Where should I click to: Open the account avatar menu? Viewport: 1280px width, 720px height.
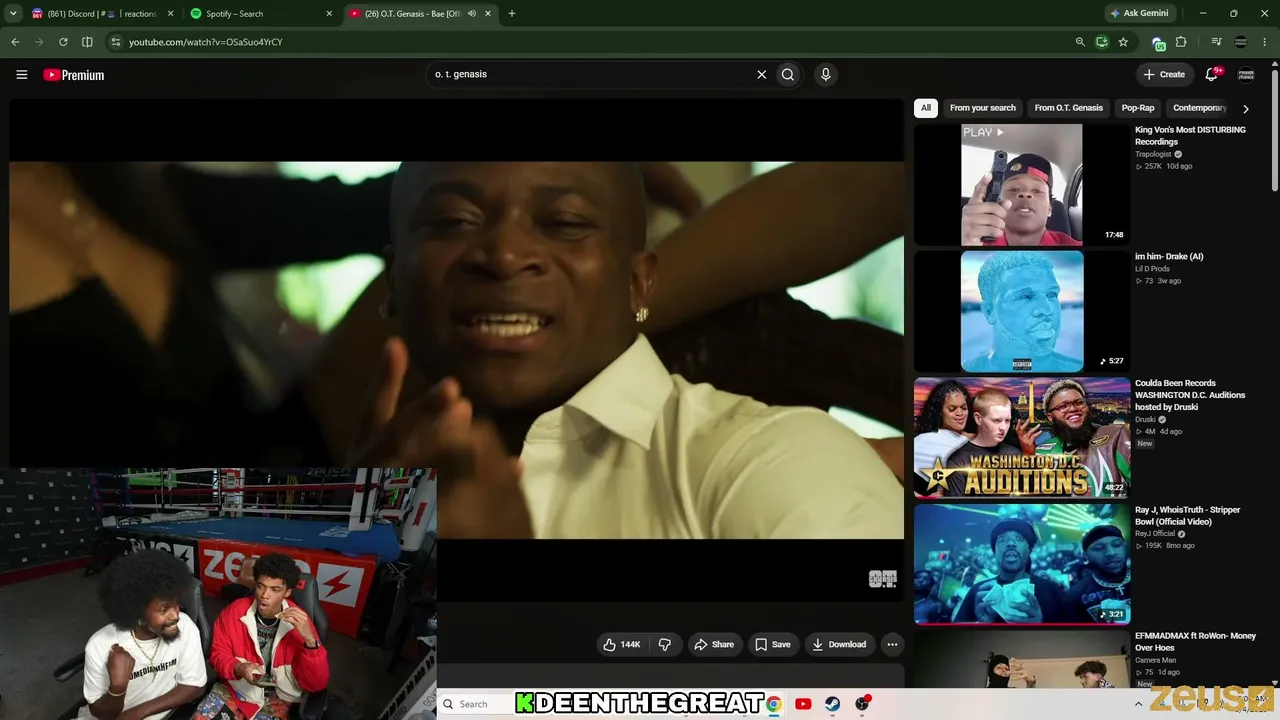tap(1246, 75)
